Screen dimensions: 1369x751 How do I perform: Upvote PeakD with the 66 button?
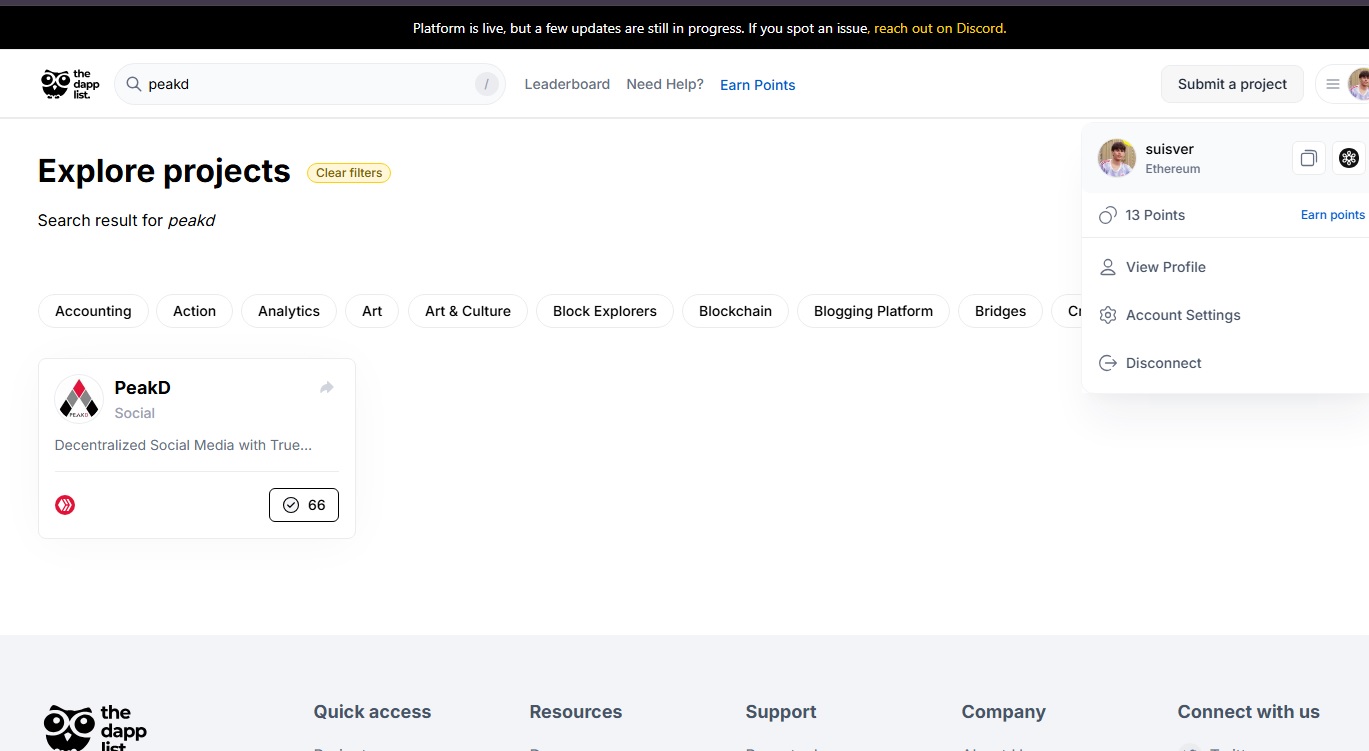(304, 505)
